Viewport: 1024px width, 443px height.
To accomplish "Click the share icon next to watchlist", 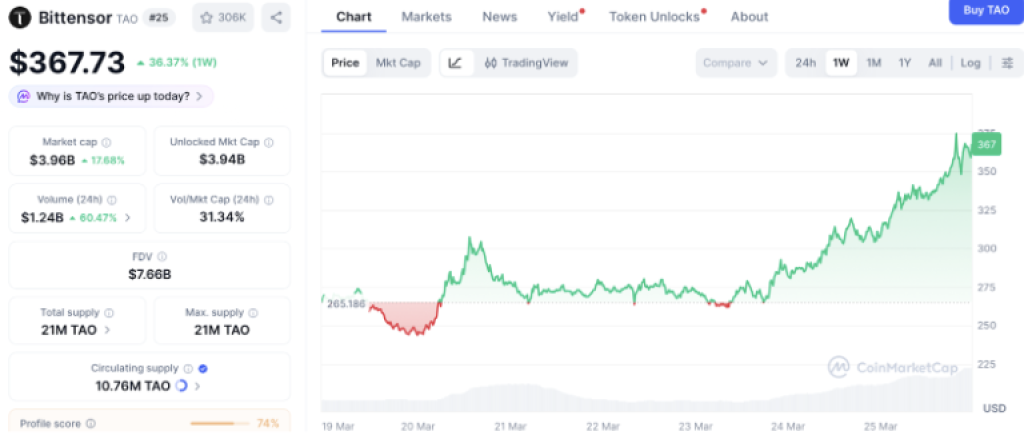I will tap(276, 17).
